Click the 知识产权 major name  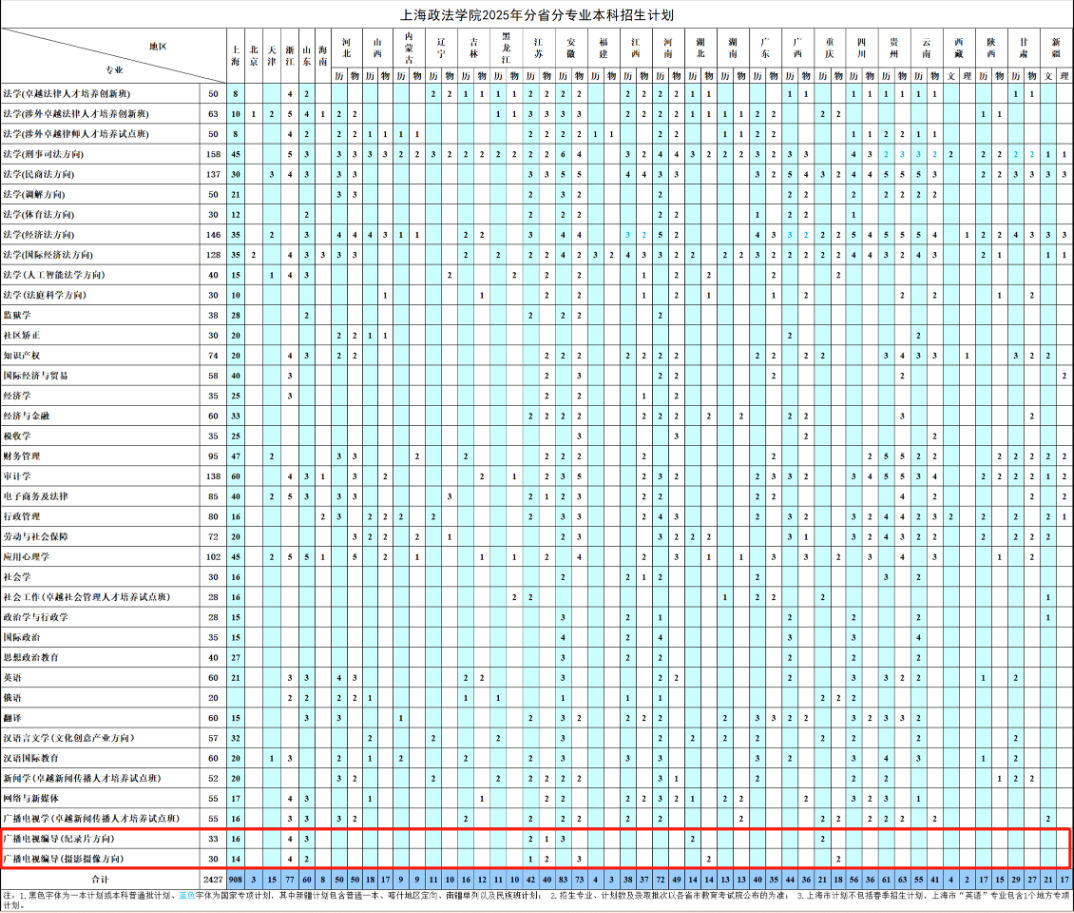point(22,355)
